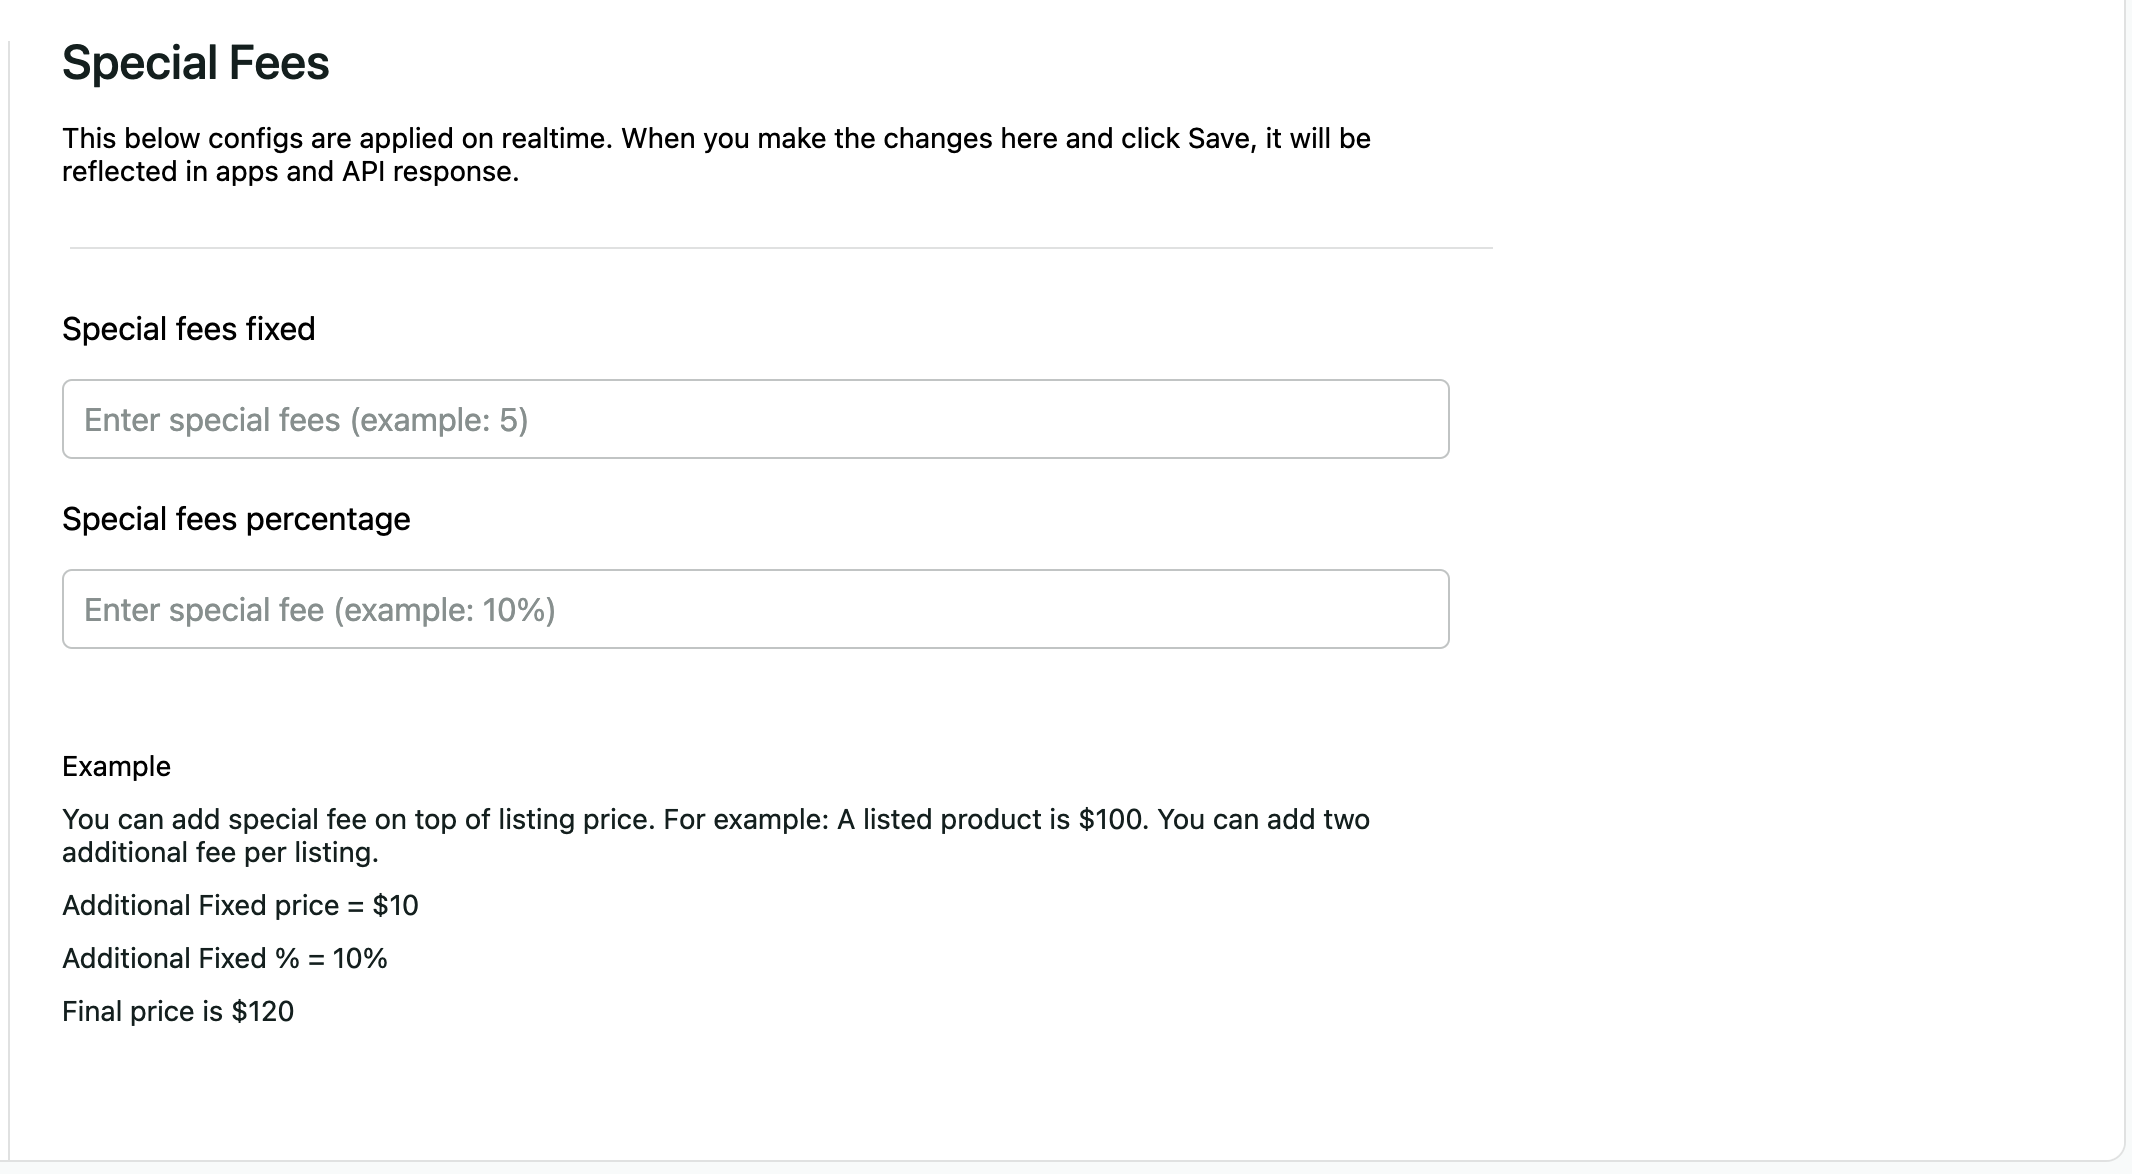
Task: Click the horizontal divider below the description
Action: pos(780,247)
